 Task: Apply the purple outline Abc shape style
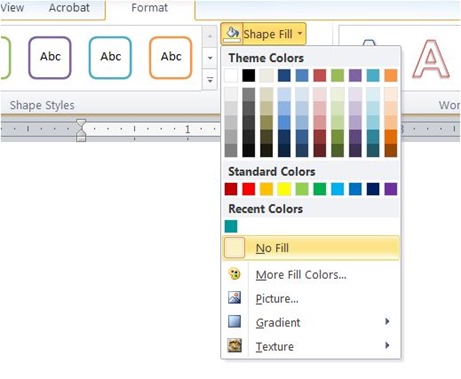point(50,58)
